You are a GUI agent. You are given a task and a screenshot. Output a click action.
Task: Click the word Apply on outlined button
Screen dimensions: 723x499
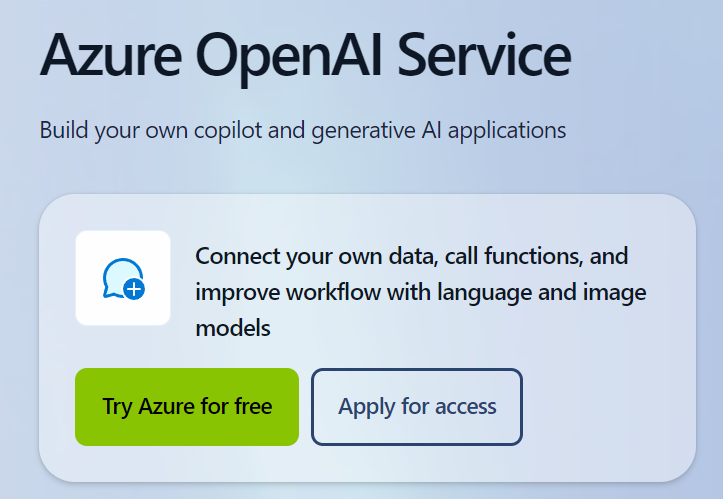pyautogui.click(x=366, y=407)
